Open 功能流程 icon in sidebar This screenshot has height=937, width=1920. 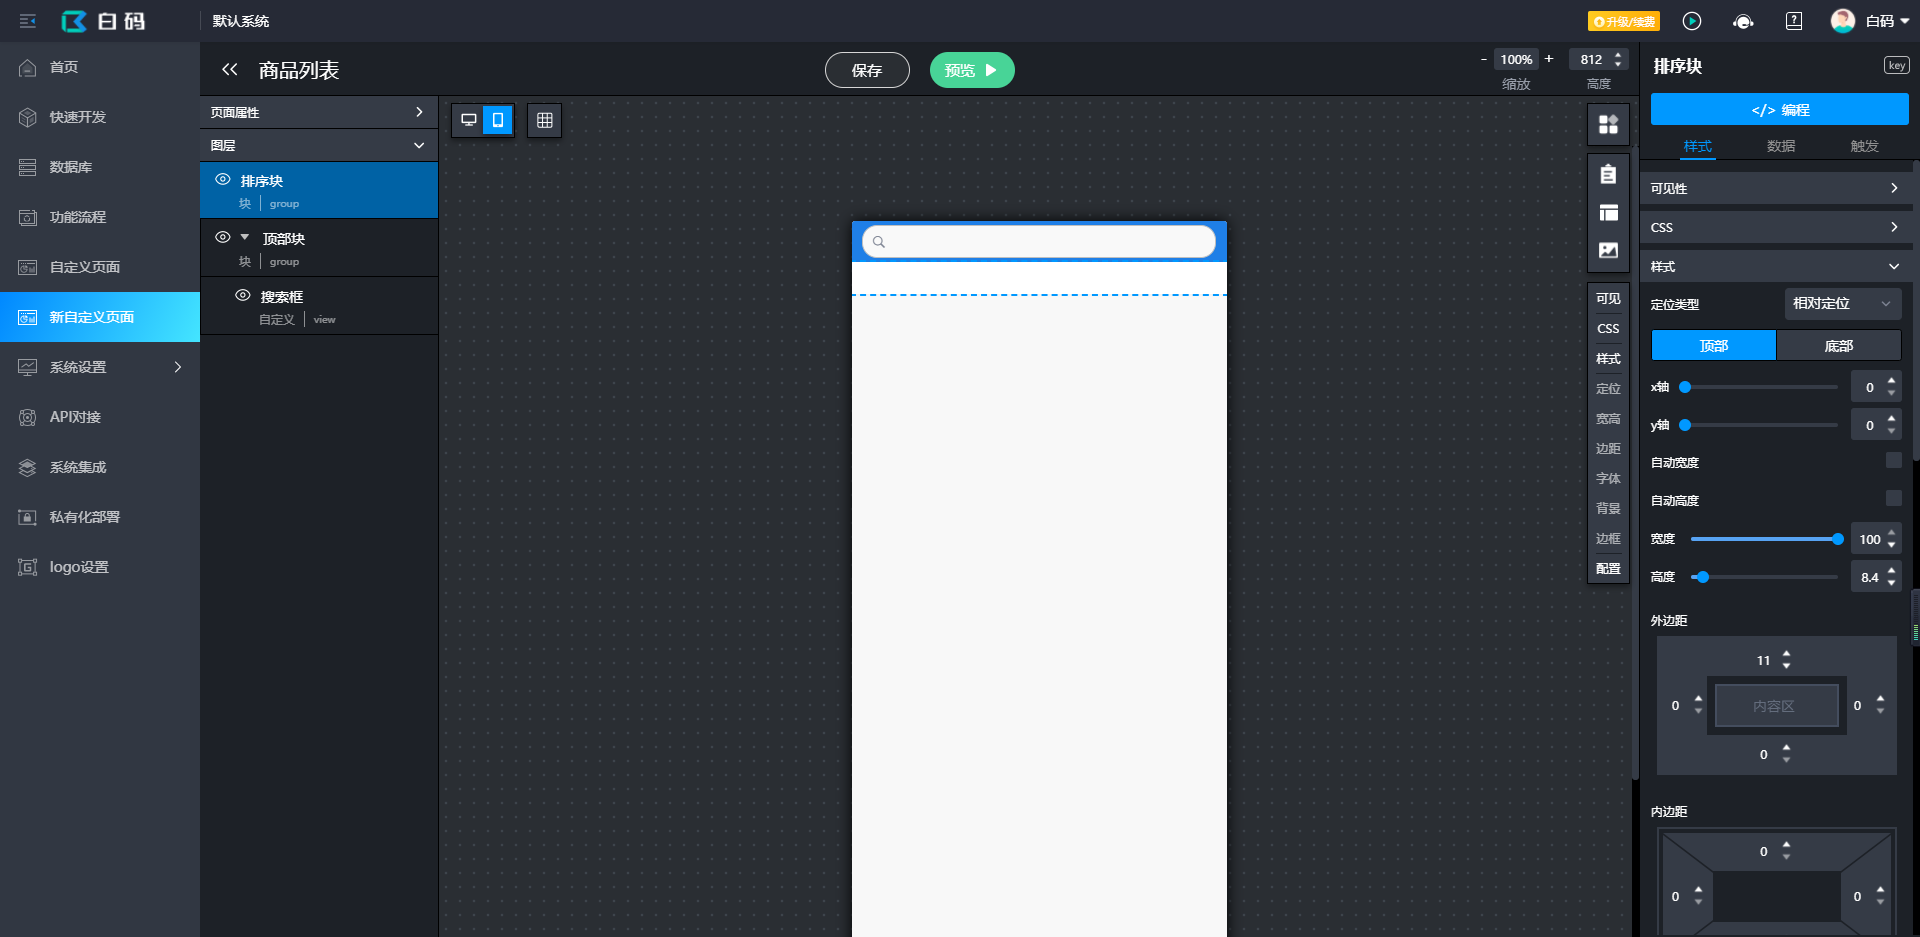point(28,217)
